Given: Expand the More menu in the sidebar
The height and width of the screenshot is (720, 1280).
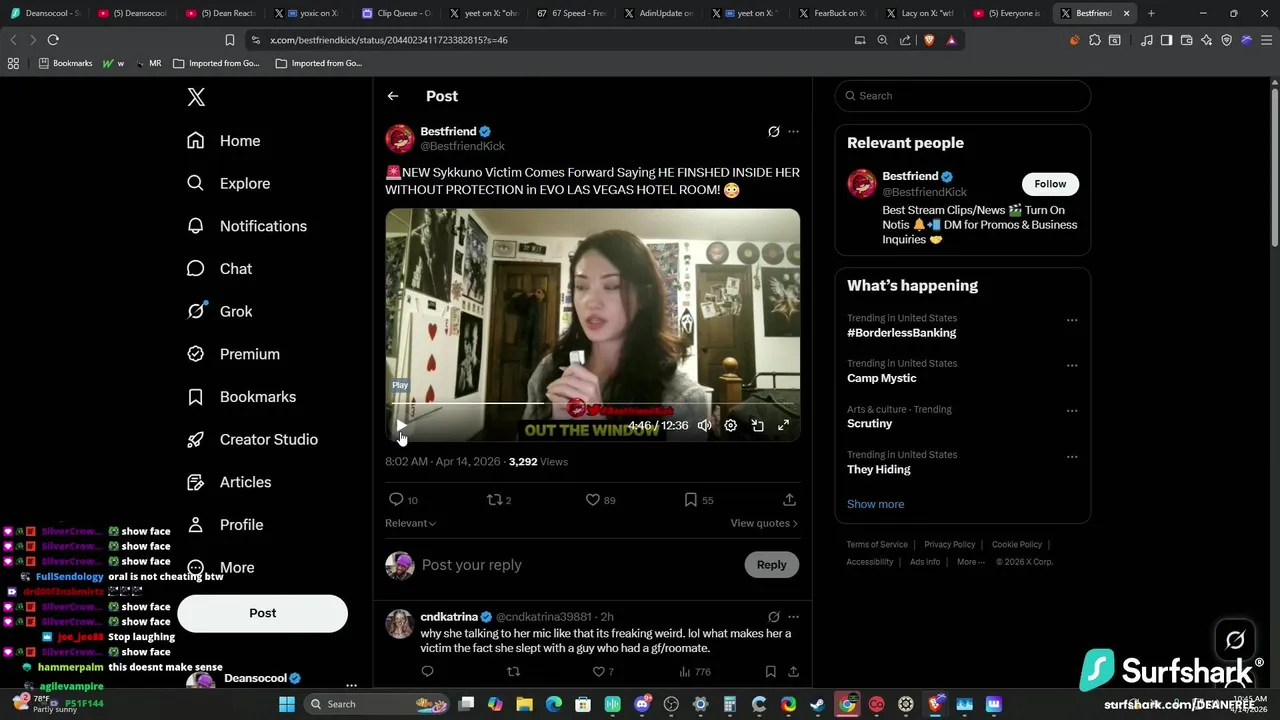Looking at the screenshot, I should 221,567.
